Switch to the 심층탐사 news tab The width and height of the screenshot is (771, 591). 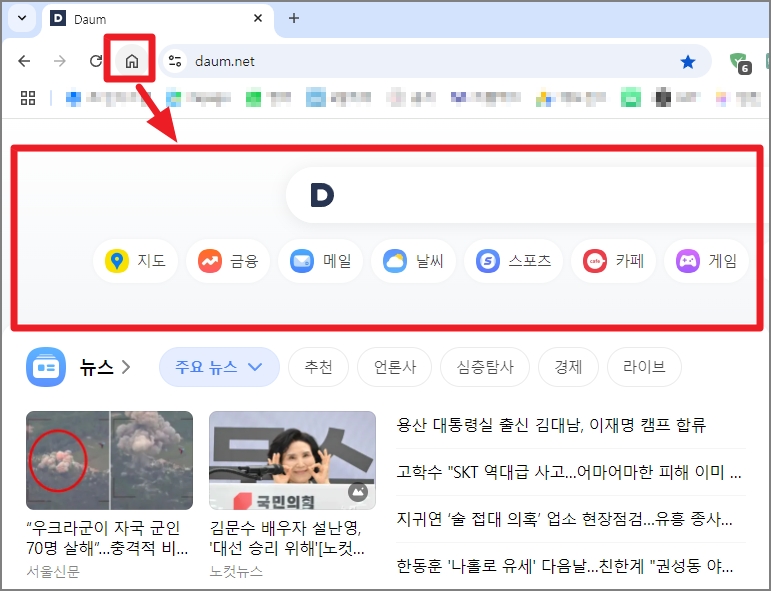485,367
